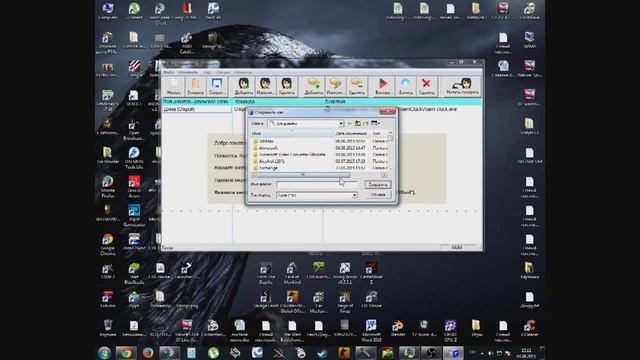The width and height of the screenshot is (640, 360).
Task: Click the Добавить command speech-bubble icon
Action: point(314,86)
